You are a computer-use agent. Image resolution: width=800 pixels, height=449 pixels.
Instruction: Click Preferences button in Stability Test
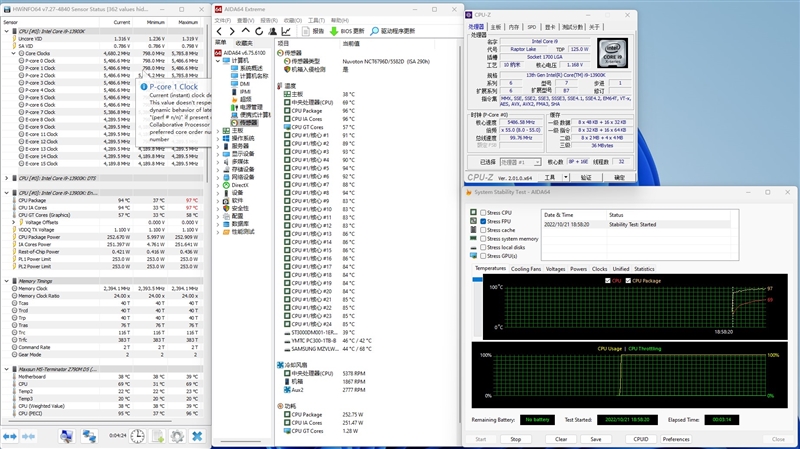tap(676, 439)
